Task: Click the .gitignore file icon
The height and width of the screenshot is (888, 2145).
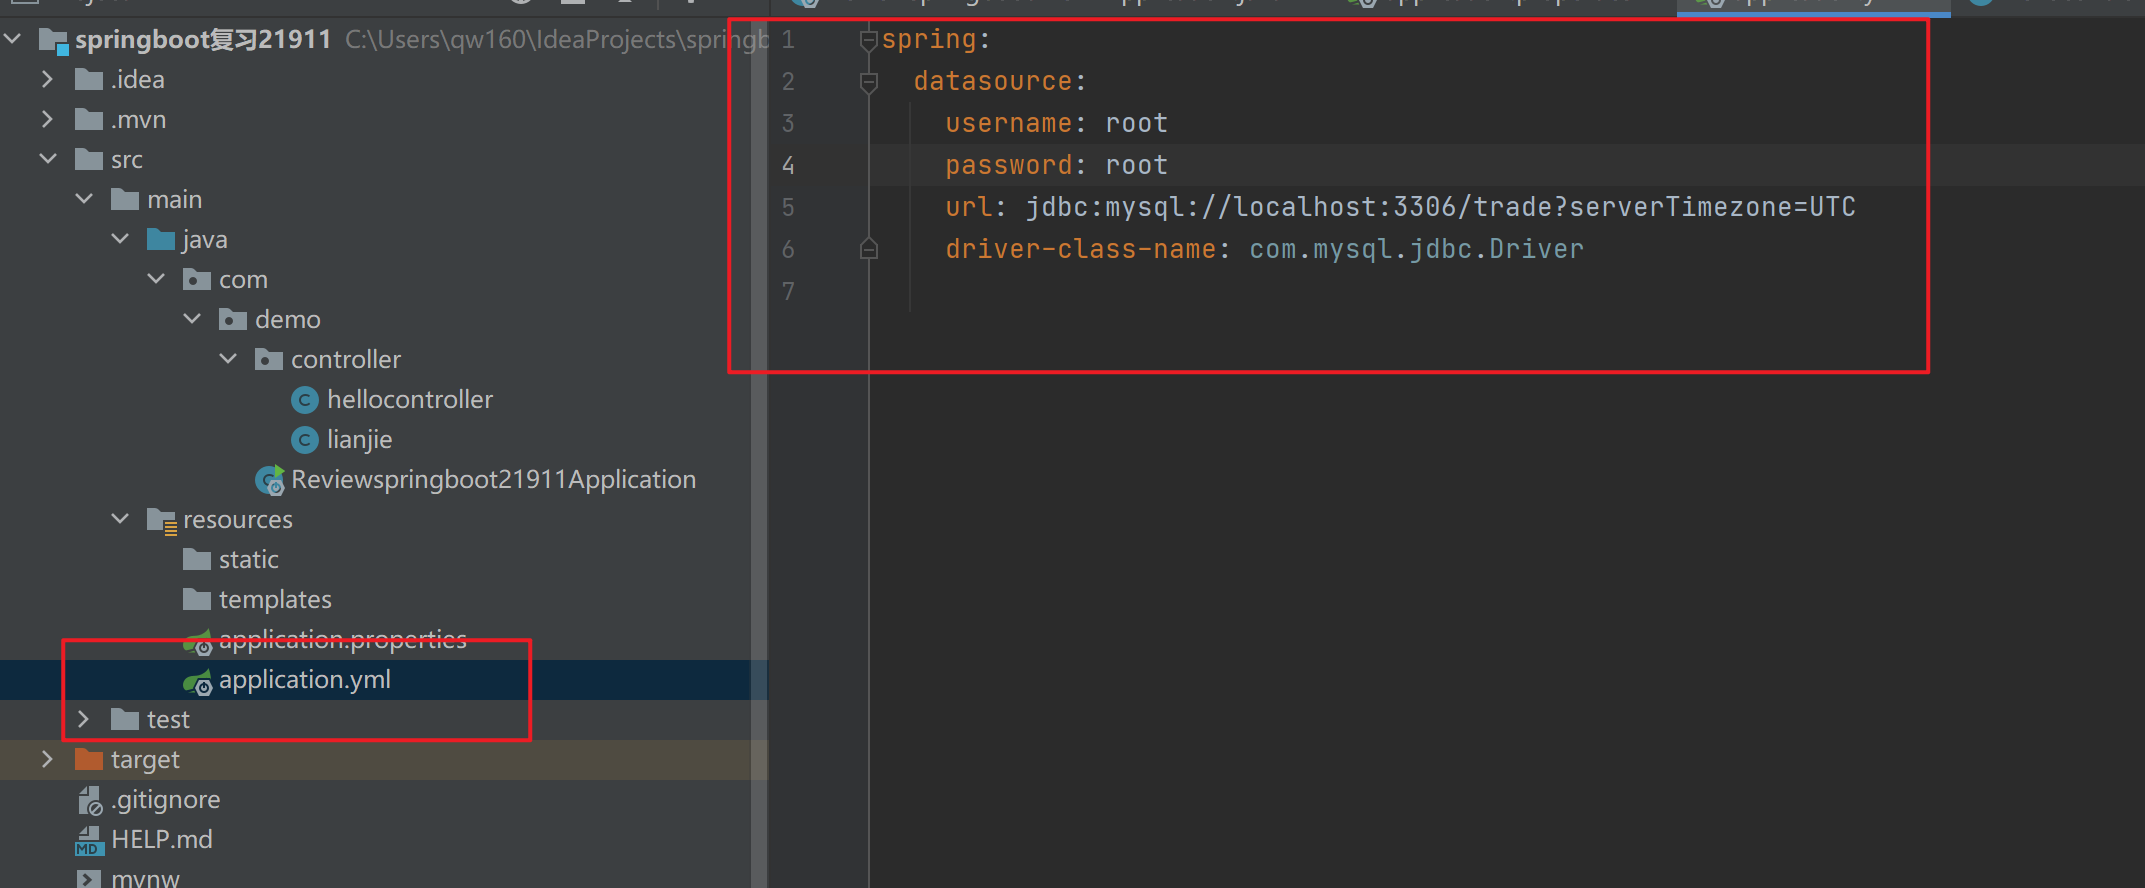Action: (x=90, y=800)
